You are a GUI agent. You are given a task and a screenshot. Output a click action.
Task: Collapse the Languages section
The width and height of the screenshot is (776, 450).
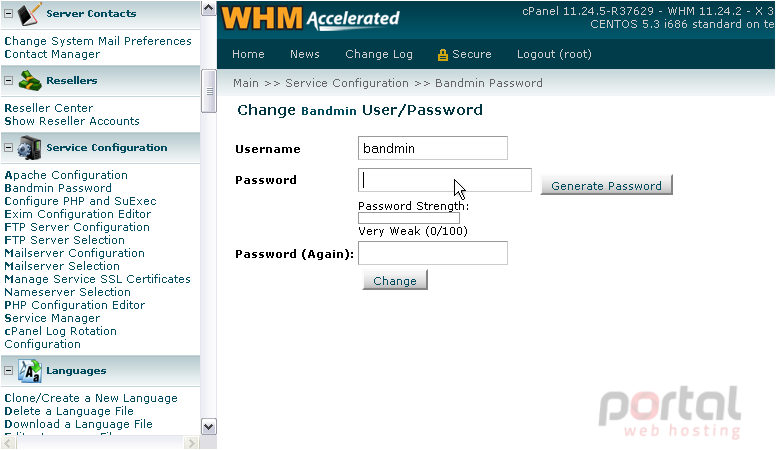pos(8,370)
